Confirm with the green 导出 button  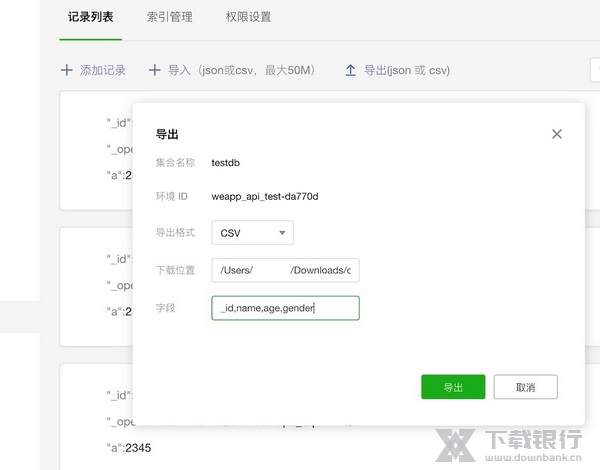[x=453, y=387]
